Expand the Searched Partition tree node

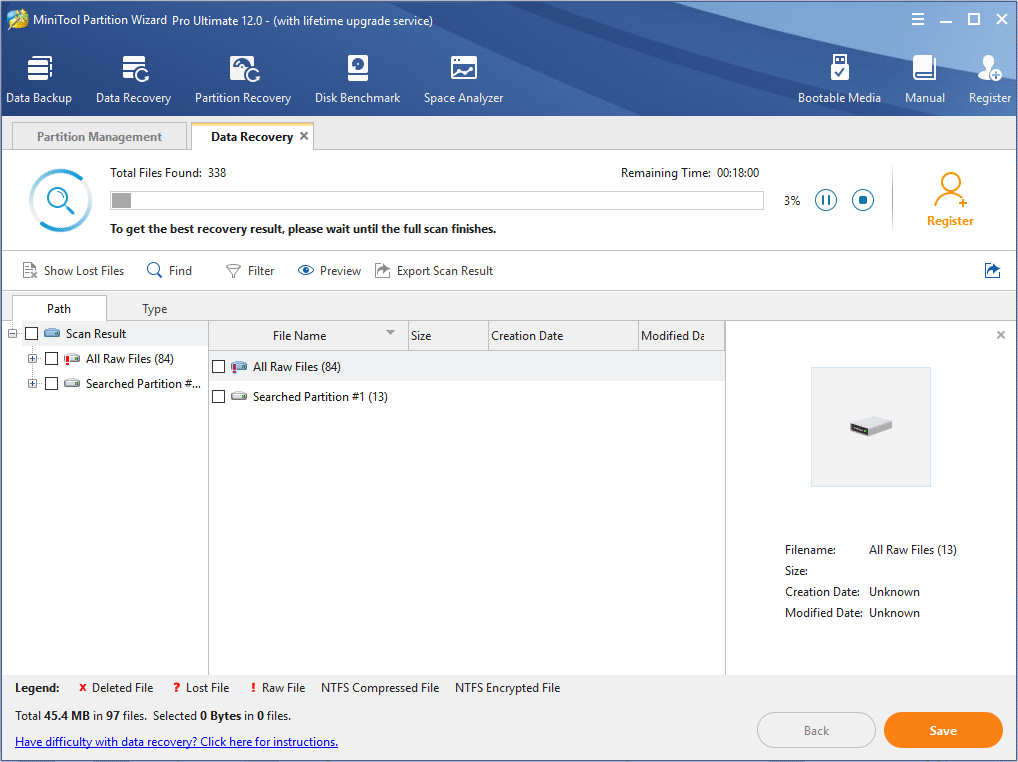(x=32, y=384)
